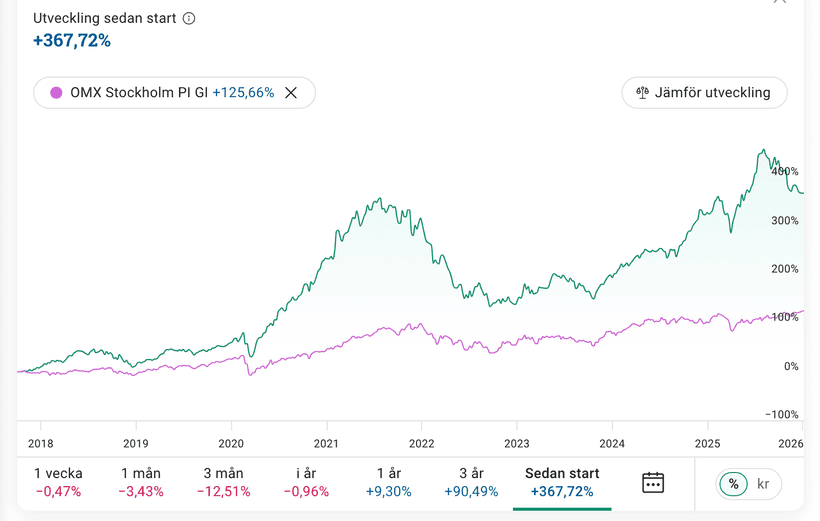Open Jämför utveckling comparison button
Viewport: 820px width, 521px height.
click(704, 93)
